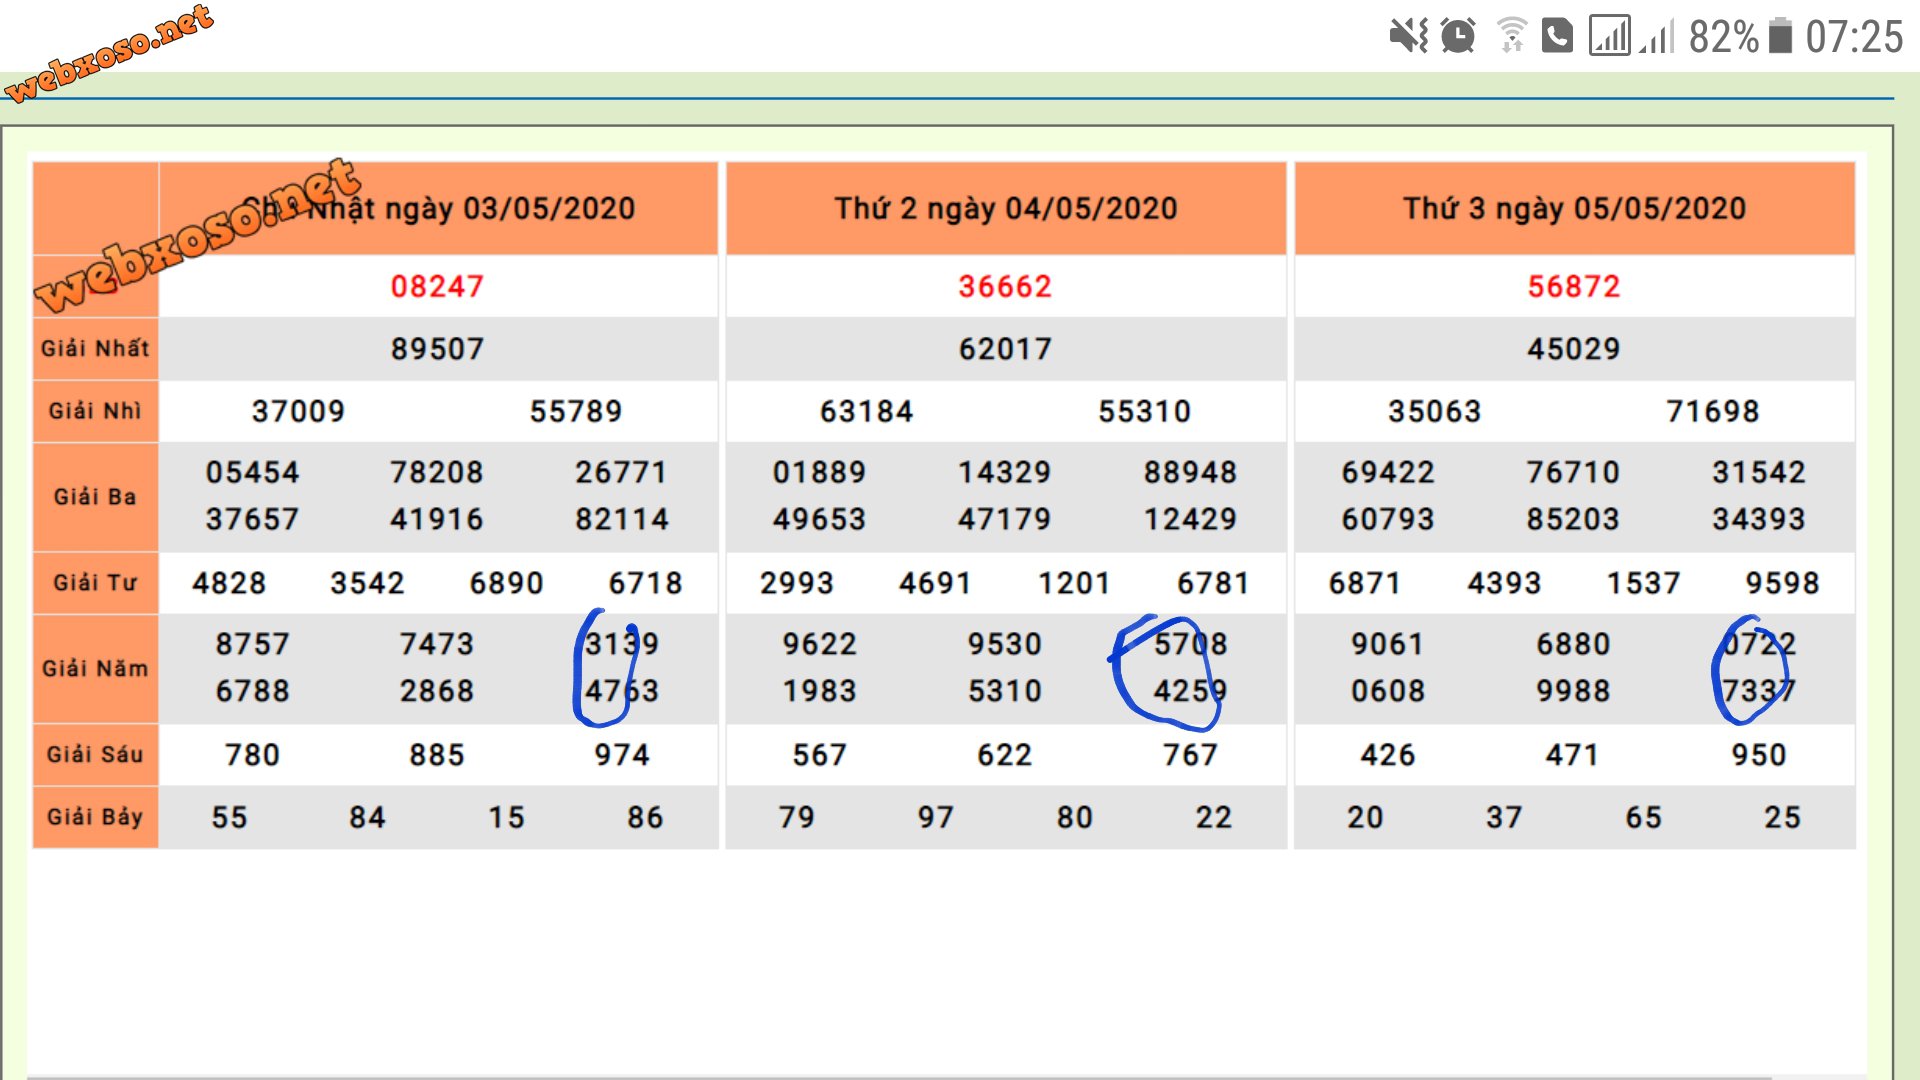This screenshot has height=1080, width=1920.
Task: Click fifth prize number 2868
Action: [437, 691]
